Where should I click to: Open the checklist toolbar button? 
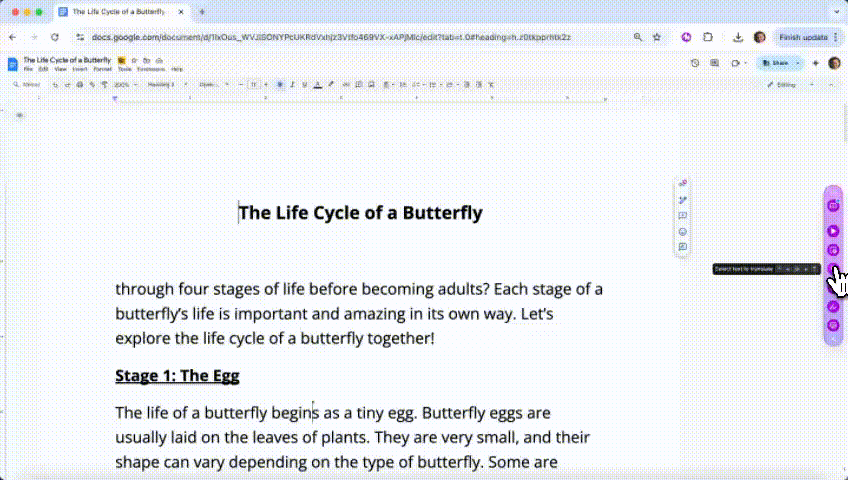click(x=418, y=85)
